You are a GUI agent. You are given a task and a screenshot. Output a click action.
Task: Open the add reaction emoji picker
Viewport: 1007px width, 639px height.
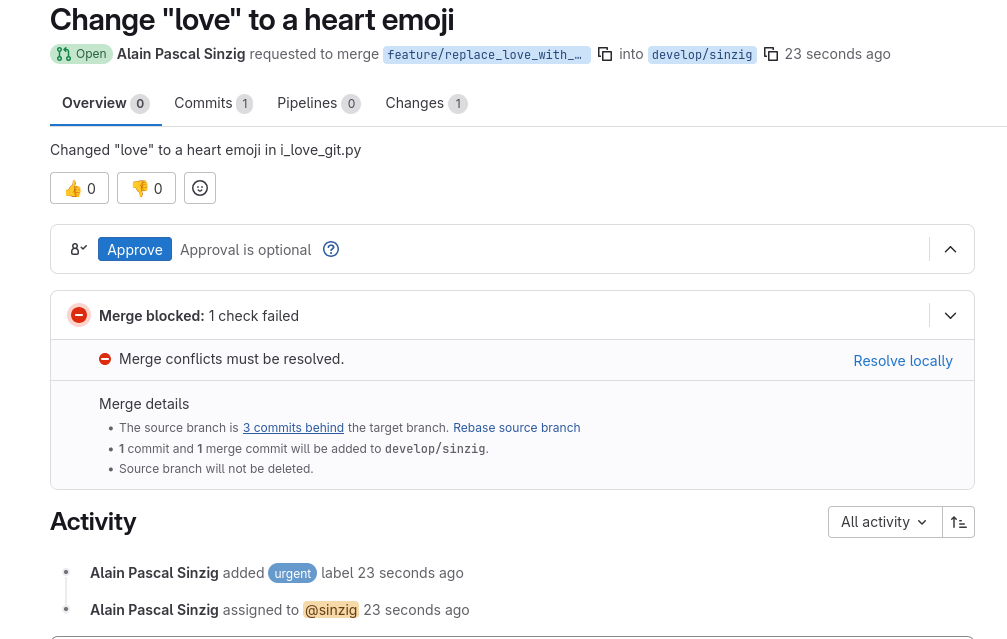coord(200,188)
